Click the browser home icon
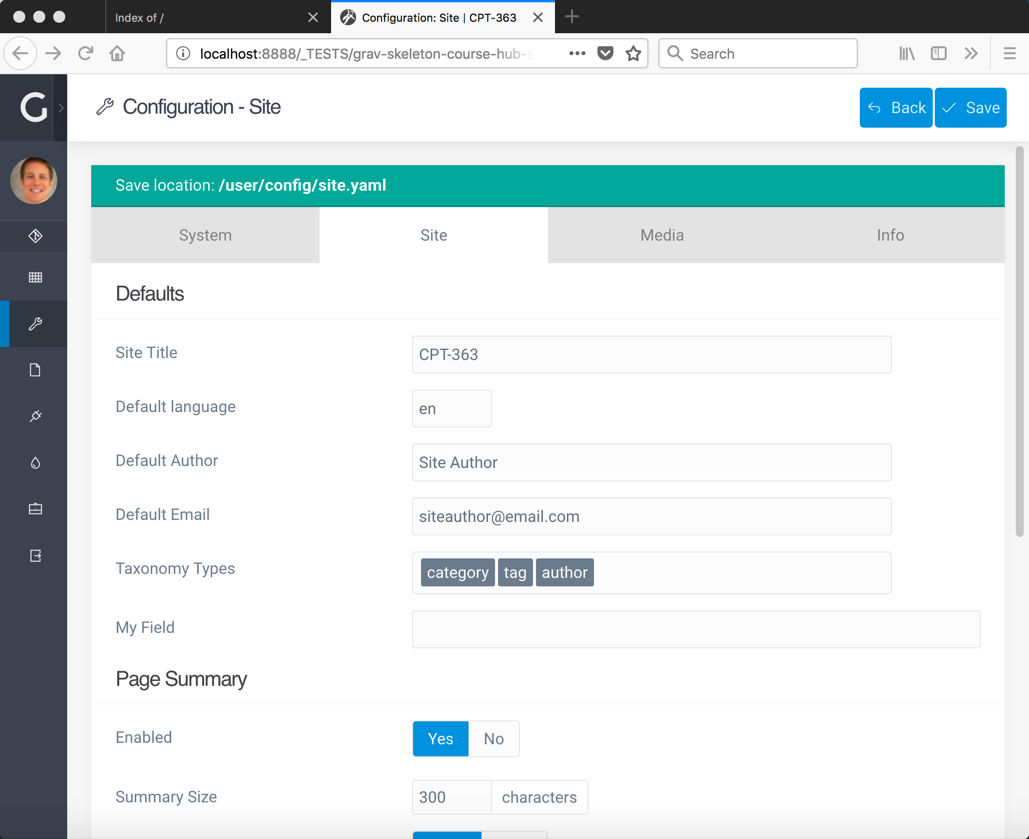Image resolution: width=1029 pixels, height=839 pixels. click(x=117, y=53)
